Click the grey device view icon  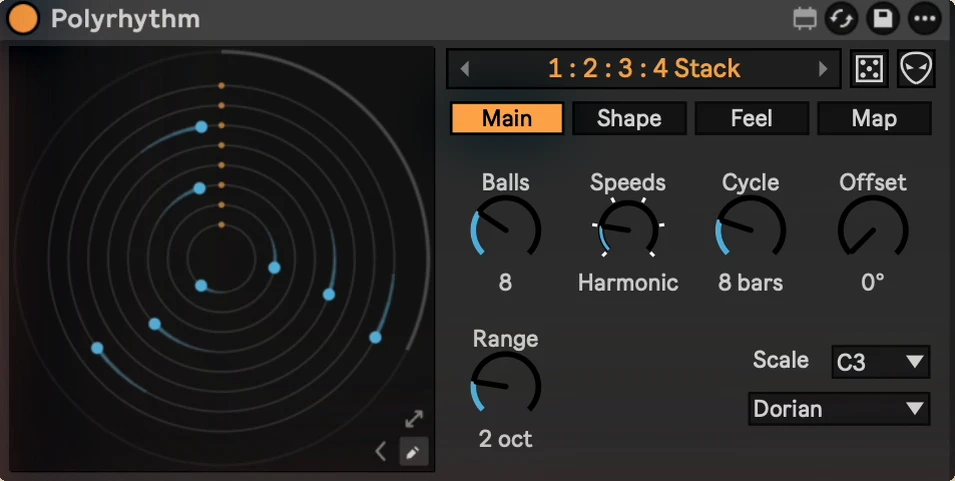(805, 19)
